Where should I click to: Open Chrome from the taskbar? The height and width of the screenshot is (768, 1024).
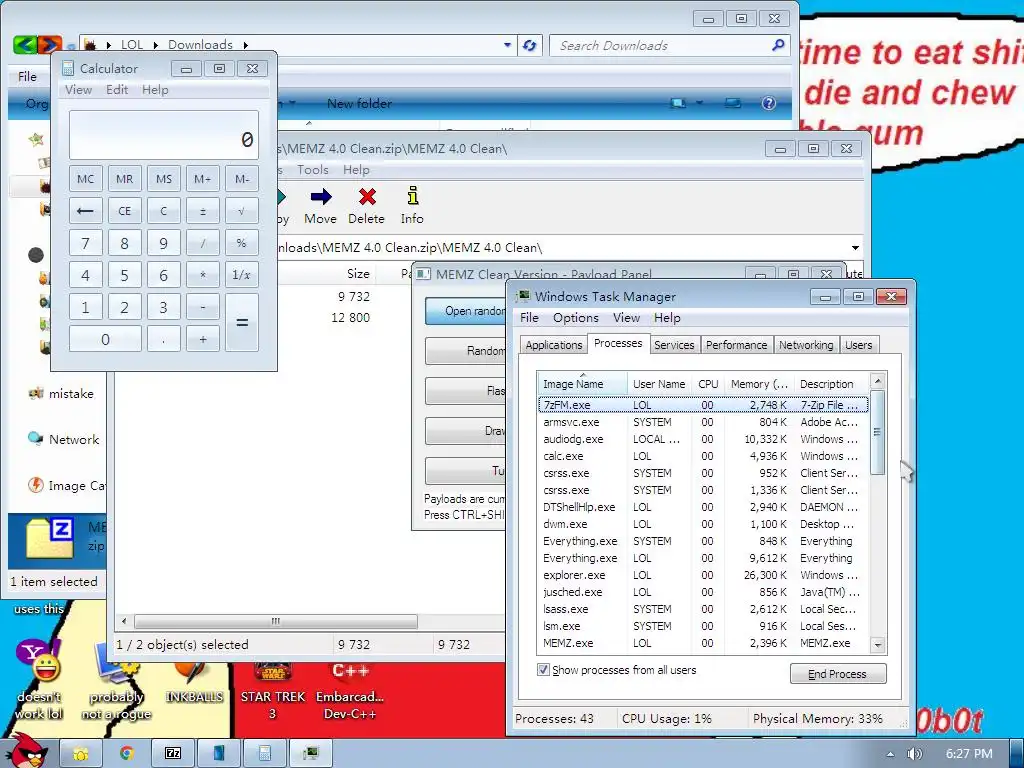click(126, 754)
